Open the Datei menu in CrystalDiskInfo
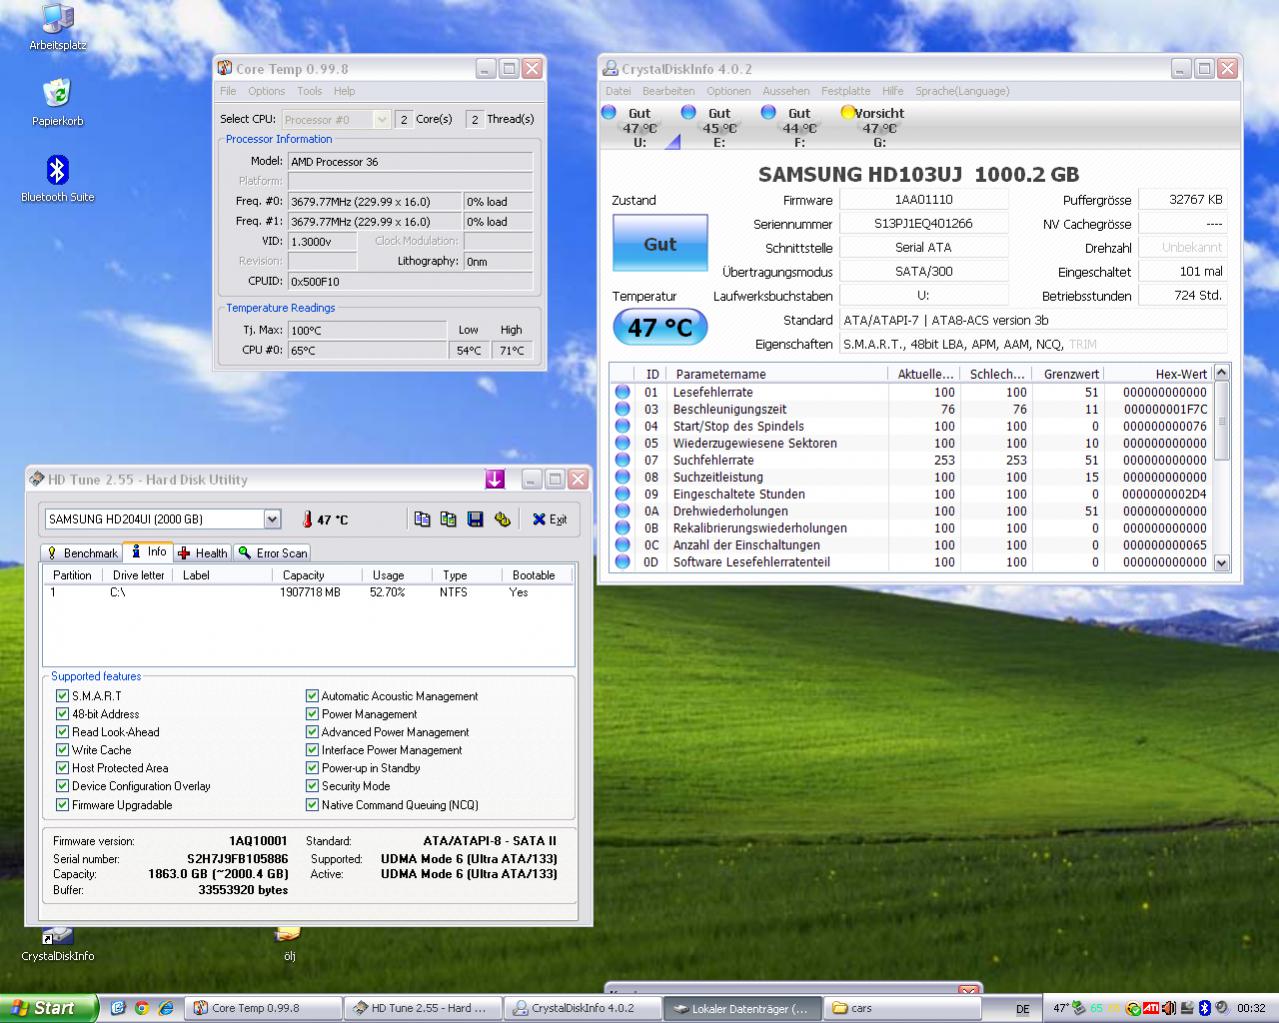The image size is (1279, 1023). tap(618, 91)
